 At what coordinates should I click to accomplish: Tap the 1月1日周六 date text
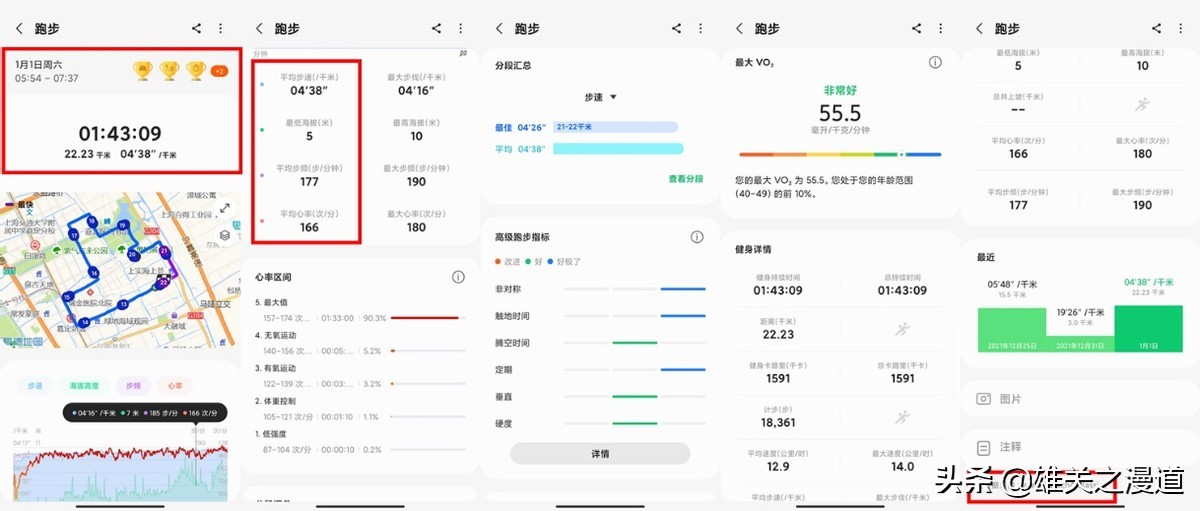click(38, 64)
